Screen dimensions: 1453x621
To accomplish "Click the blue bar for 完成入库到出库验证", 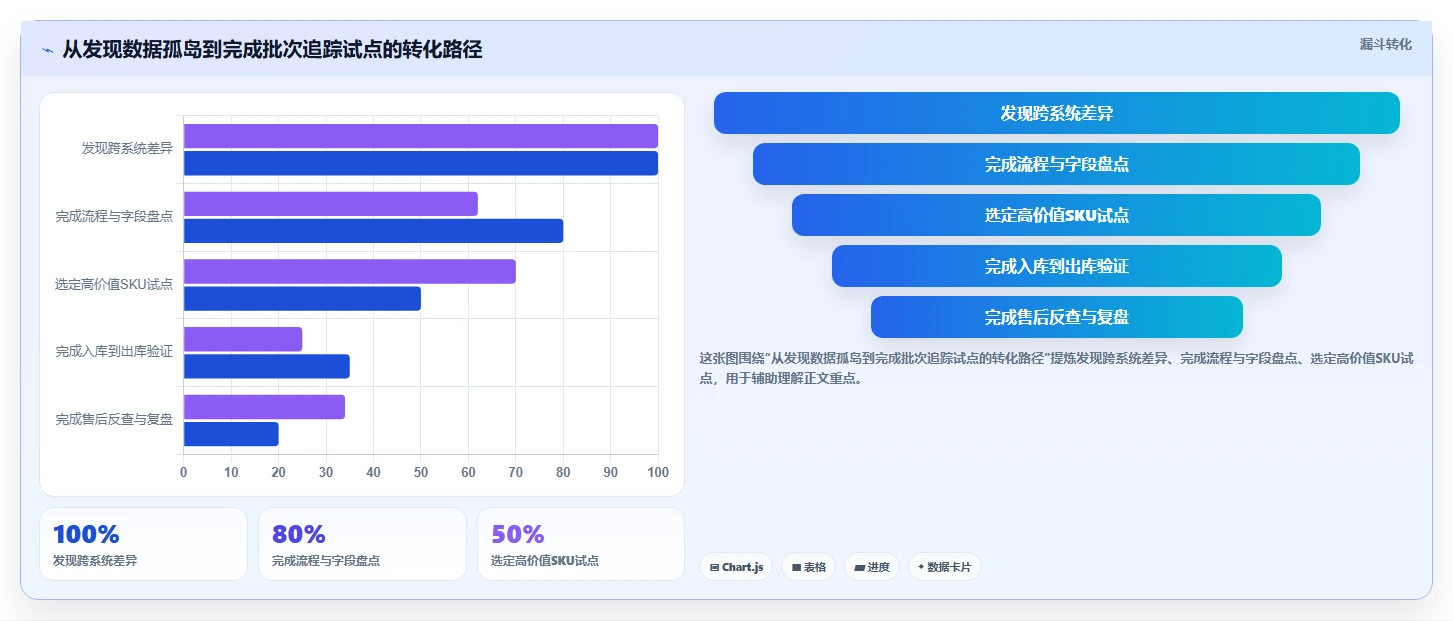I will 267,366.
